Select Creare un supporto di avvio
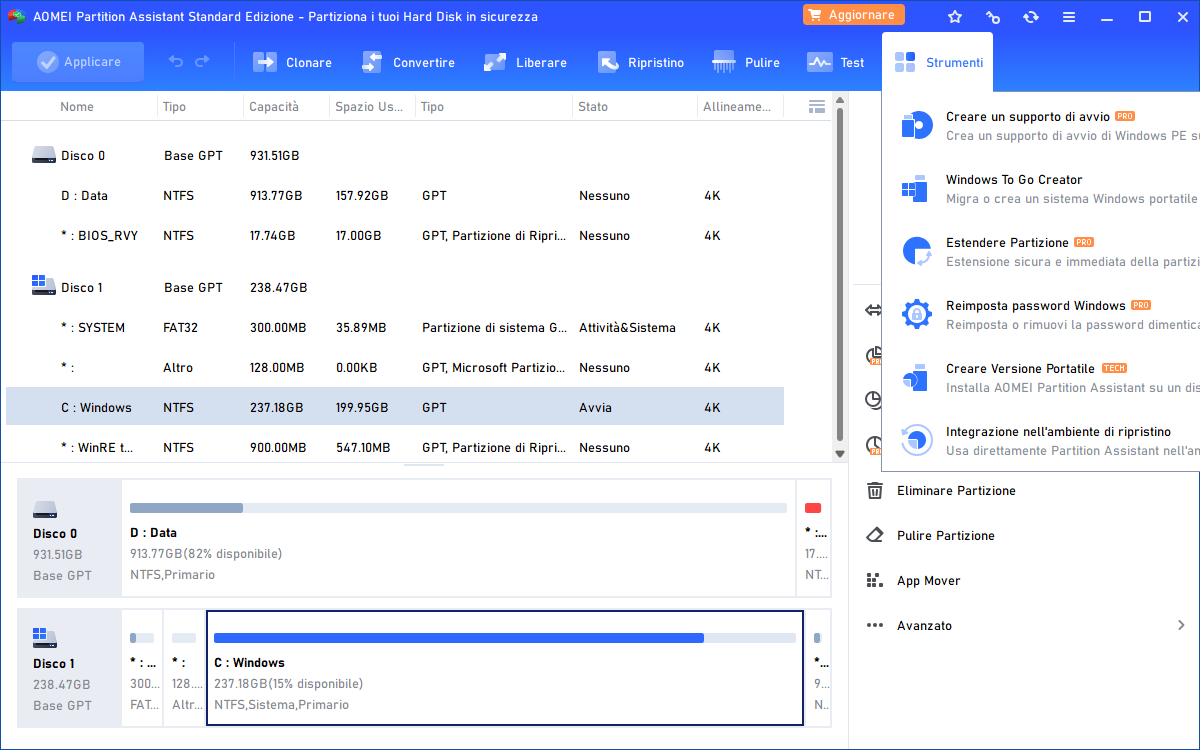The height and width of the screenshot is (750, 1200). click(1042, 126)
